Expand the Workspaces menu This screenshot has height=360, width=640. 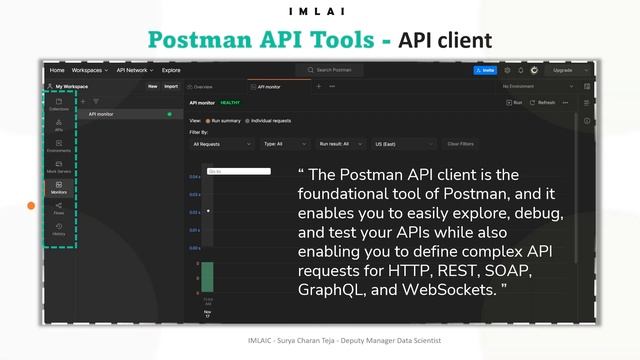[x=90, y=70]
